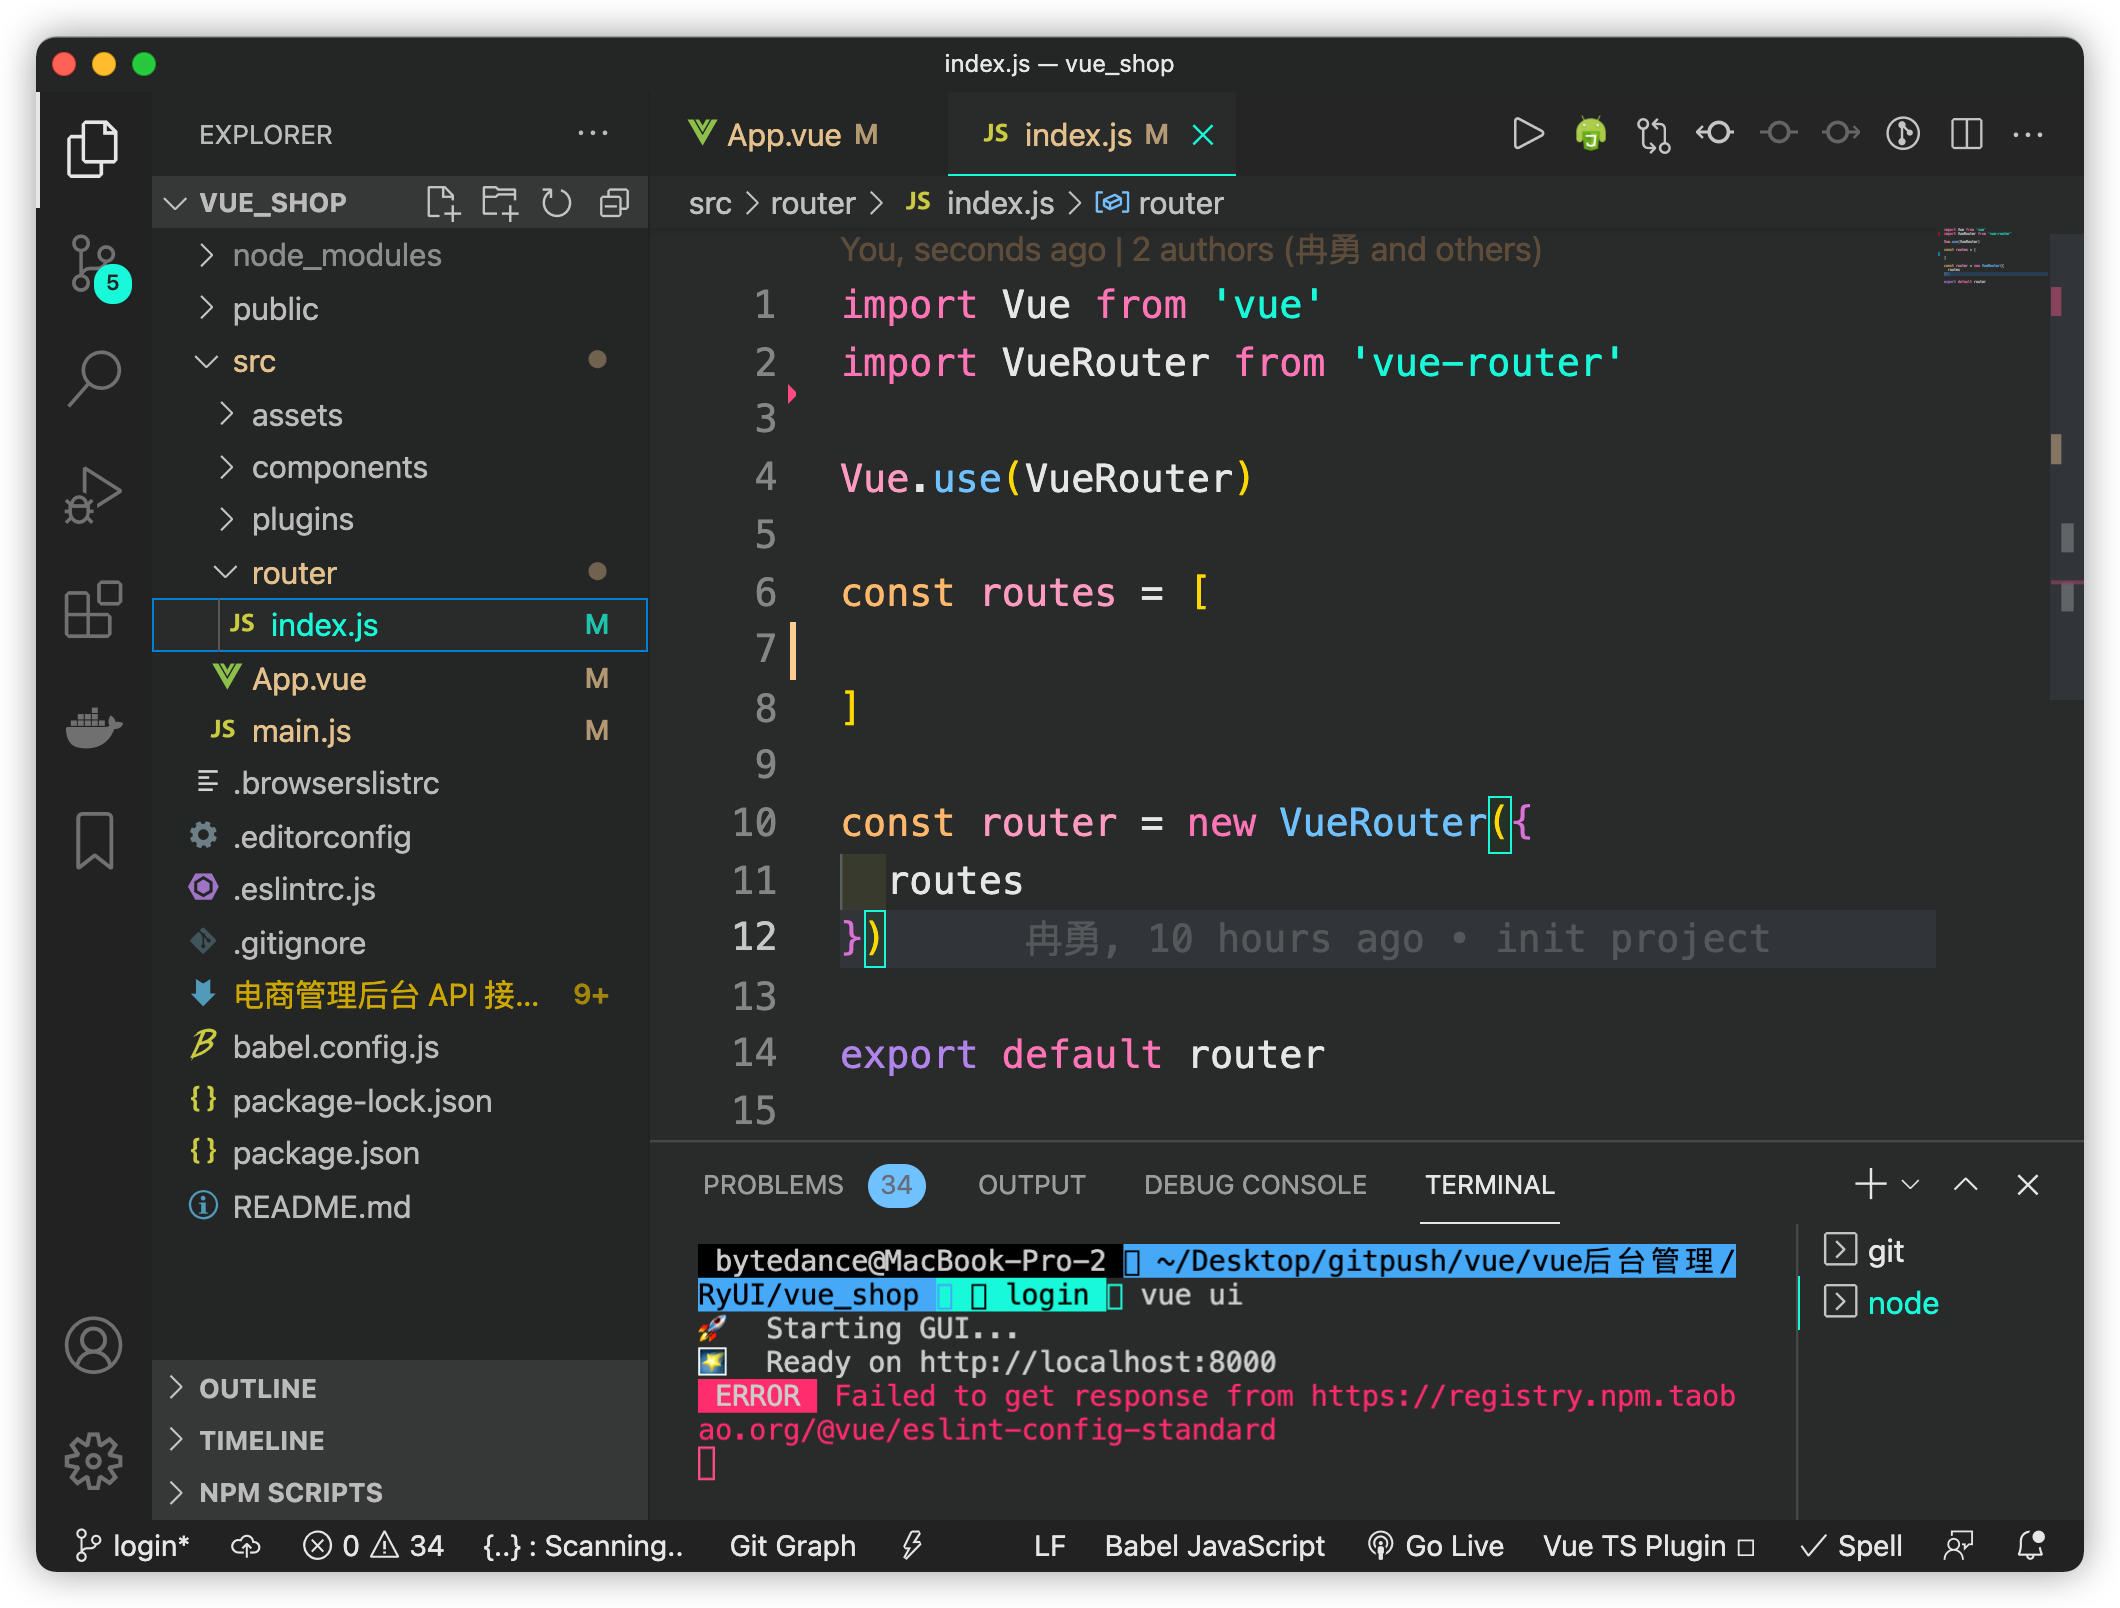Expand the TIMELINE section
The width and height of the screenshot is (2120, 1608).
[x=400, y=1440]
